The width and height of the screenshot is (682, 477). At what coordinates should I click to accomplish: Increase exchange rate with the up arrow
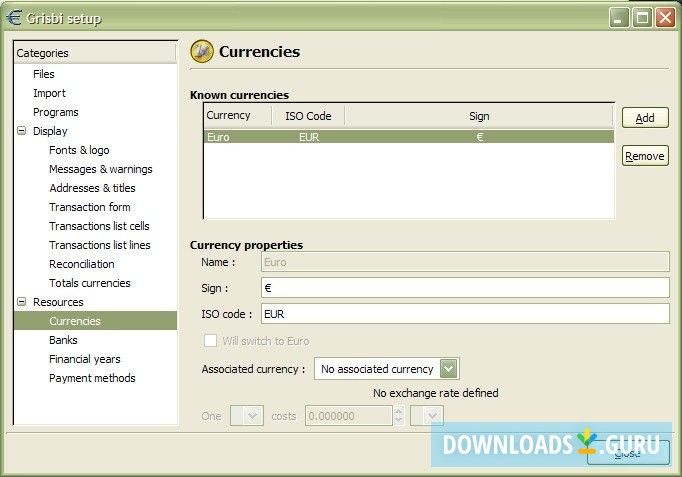[398, 411]
